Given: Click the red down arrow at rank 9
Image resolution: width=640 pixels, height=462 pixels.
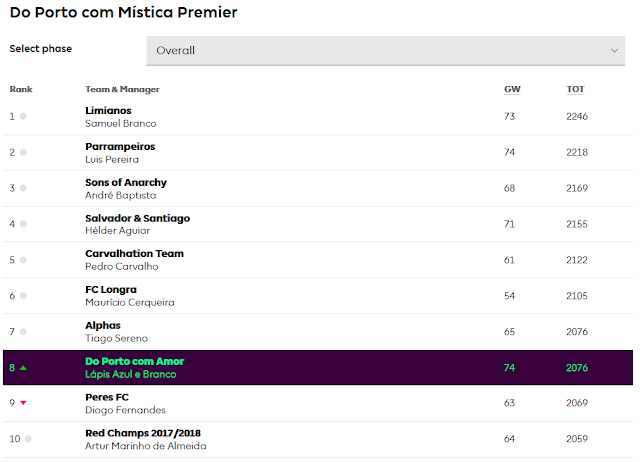Looking at the screenshot, I should click(x=23, y=403).
